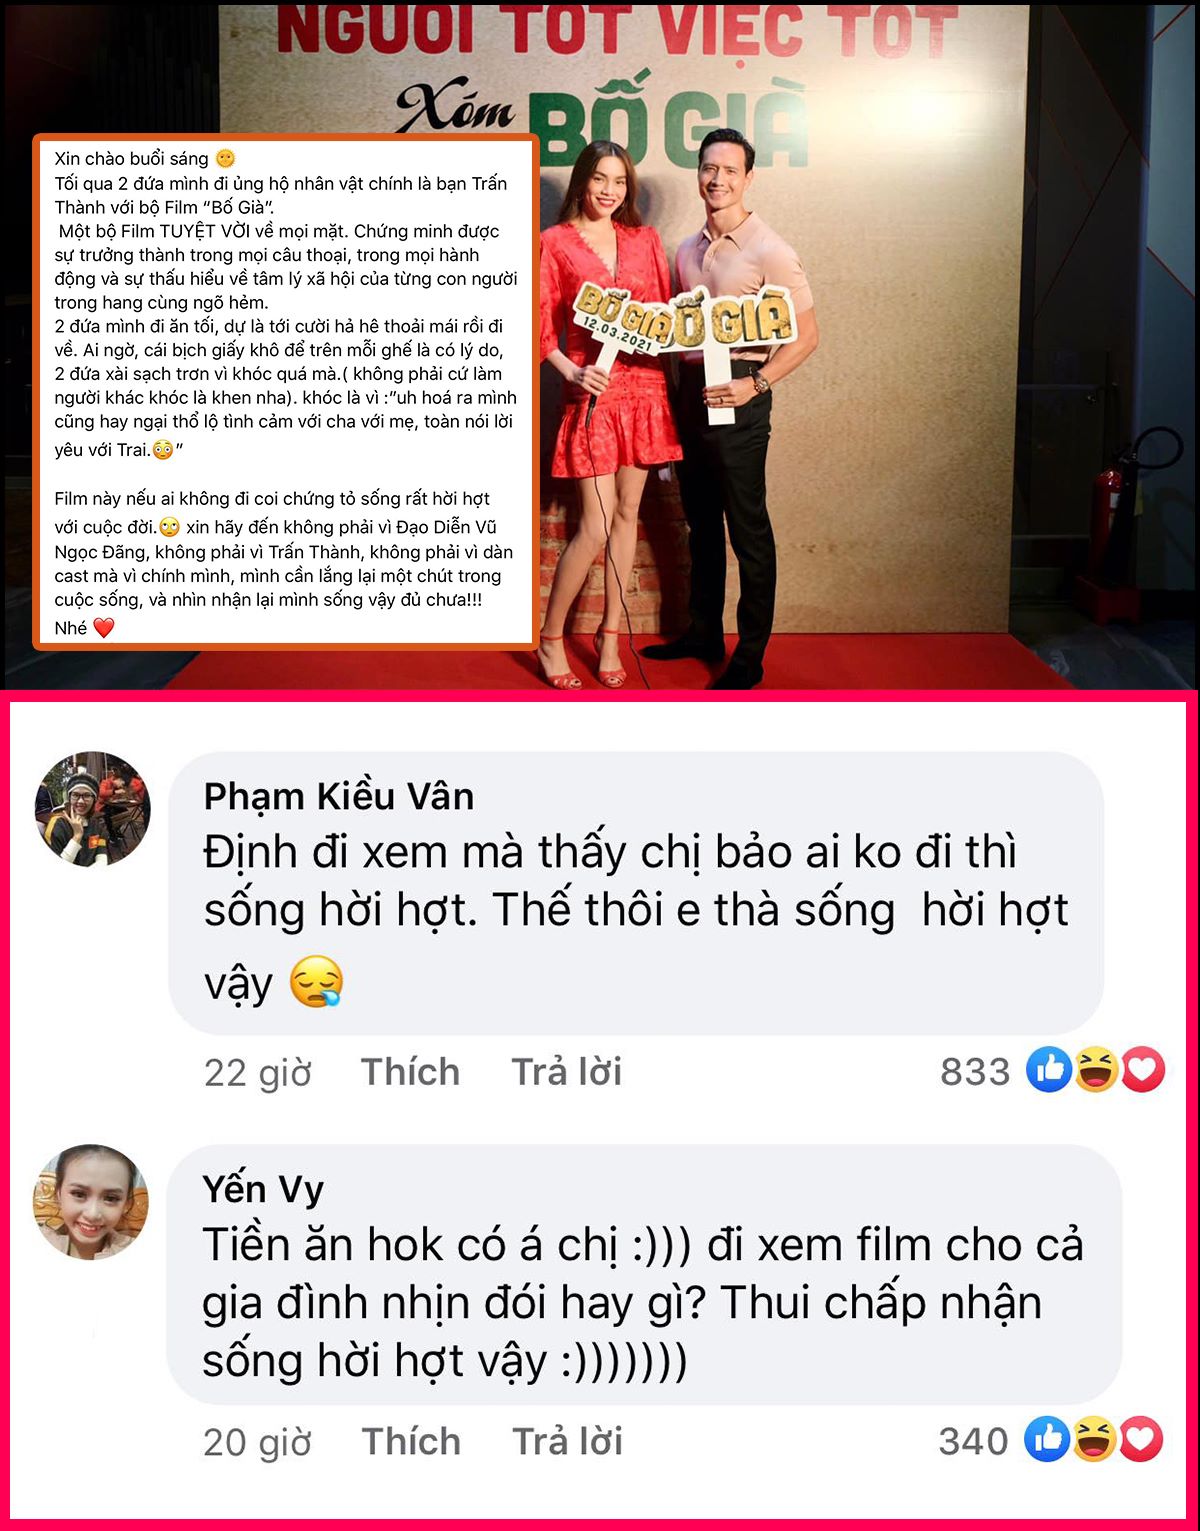
Task: Click the name Yến Vy
Action: (x=263, y=1190)
